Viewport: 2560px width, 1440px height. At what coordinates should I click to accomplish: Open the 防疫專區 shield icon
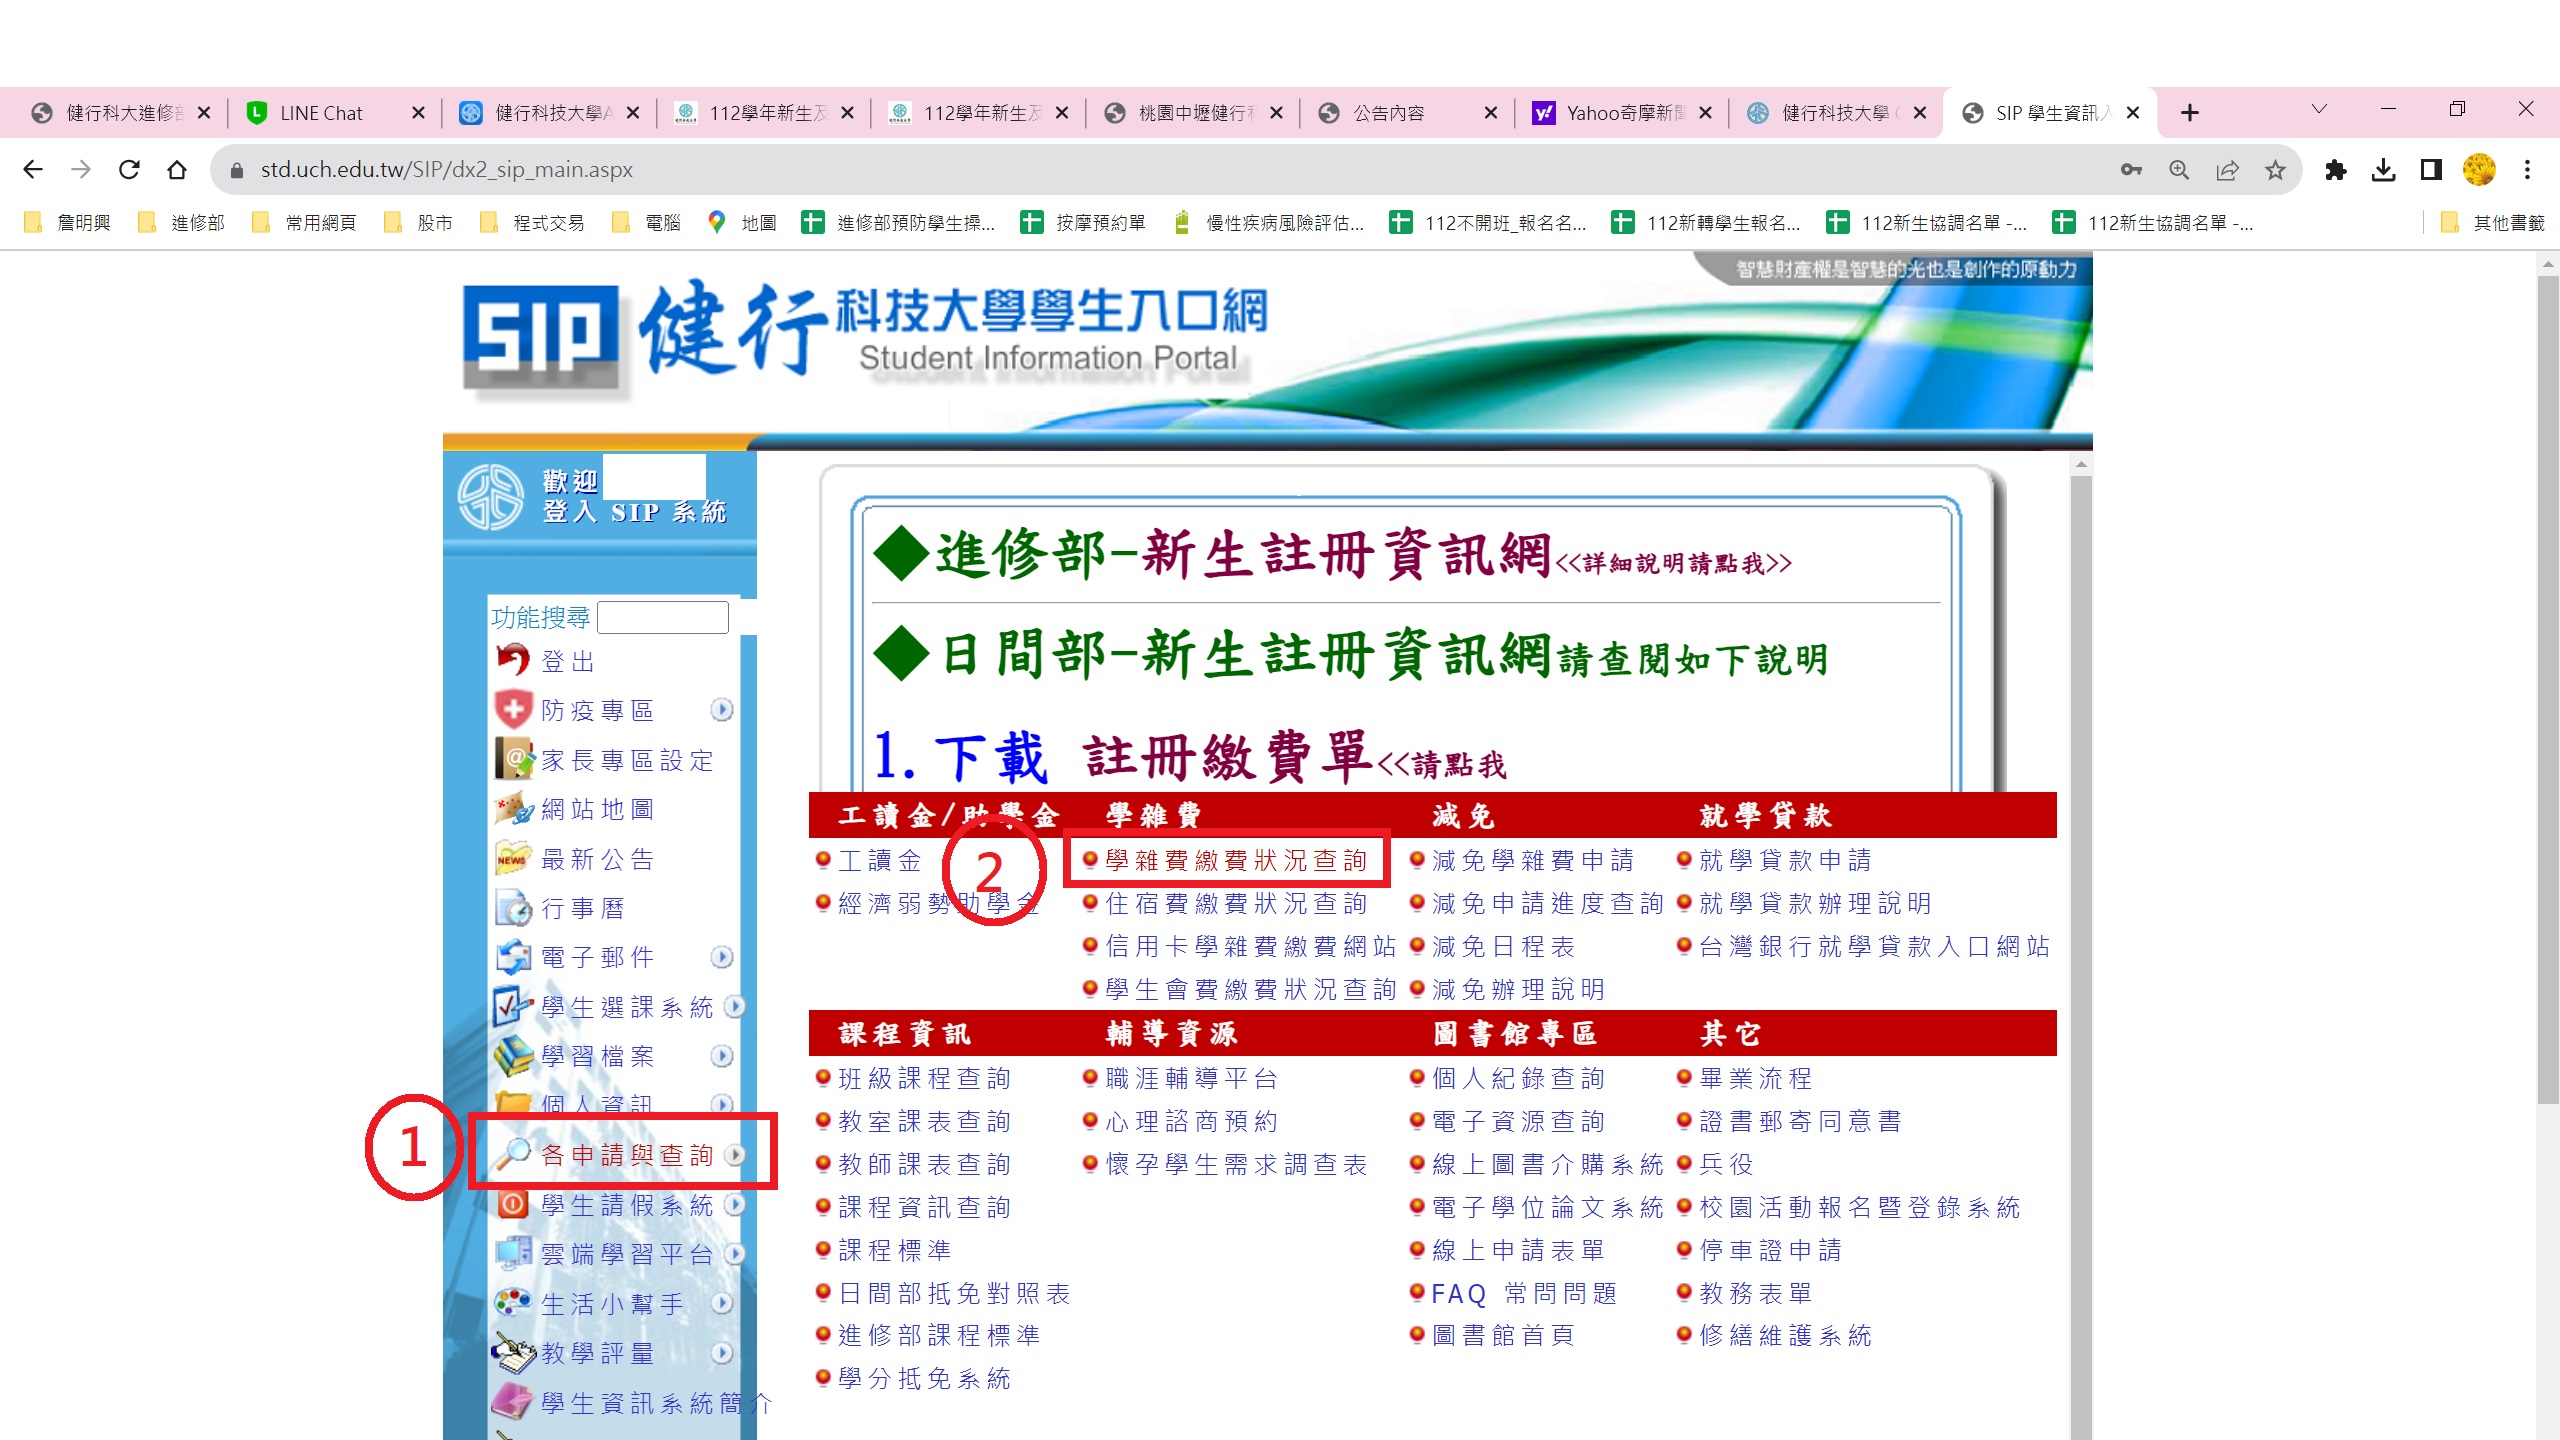[513, 709]
